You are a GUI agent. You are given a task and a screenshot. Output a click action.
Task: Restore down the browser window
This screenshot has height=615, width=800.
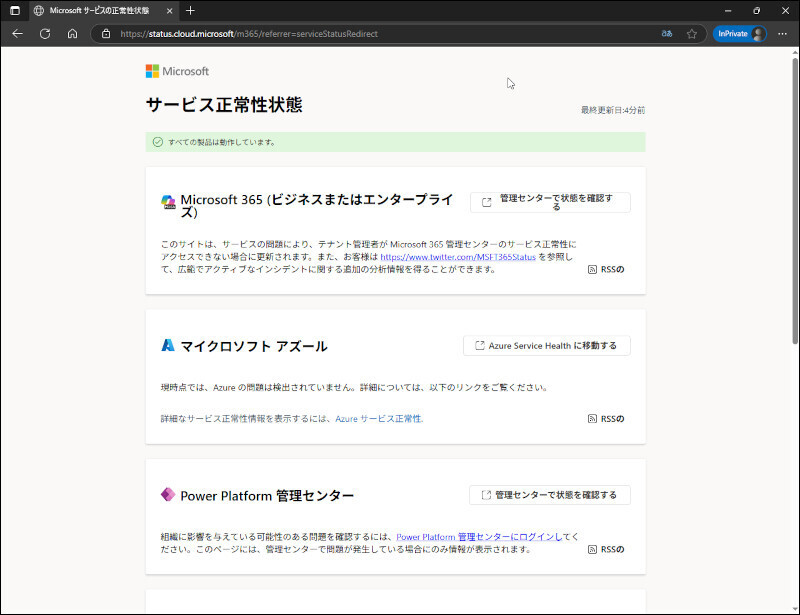coord(757,10)
